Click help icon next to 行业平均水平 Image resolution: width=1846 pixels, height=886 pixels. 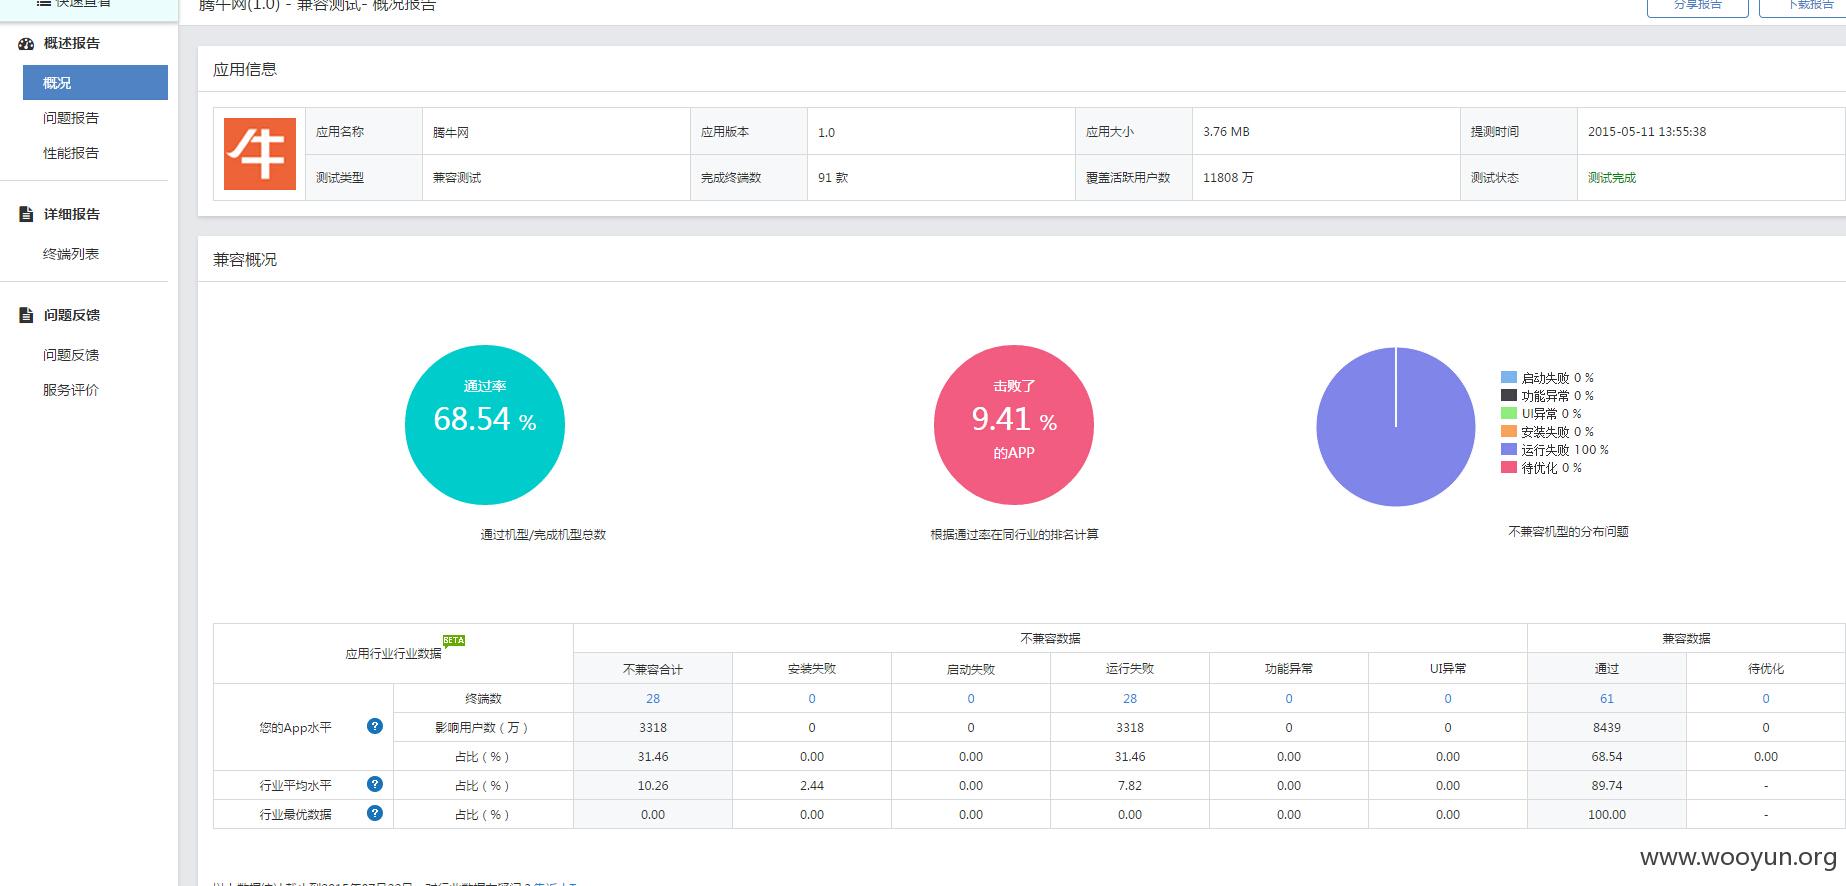click(x=375, y=784)
